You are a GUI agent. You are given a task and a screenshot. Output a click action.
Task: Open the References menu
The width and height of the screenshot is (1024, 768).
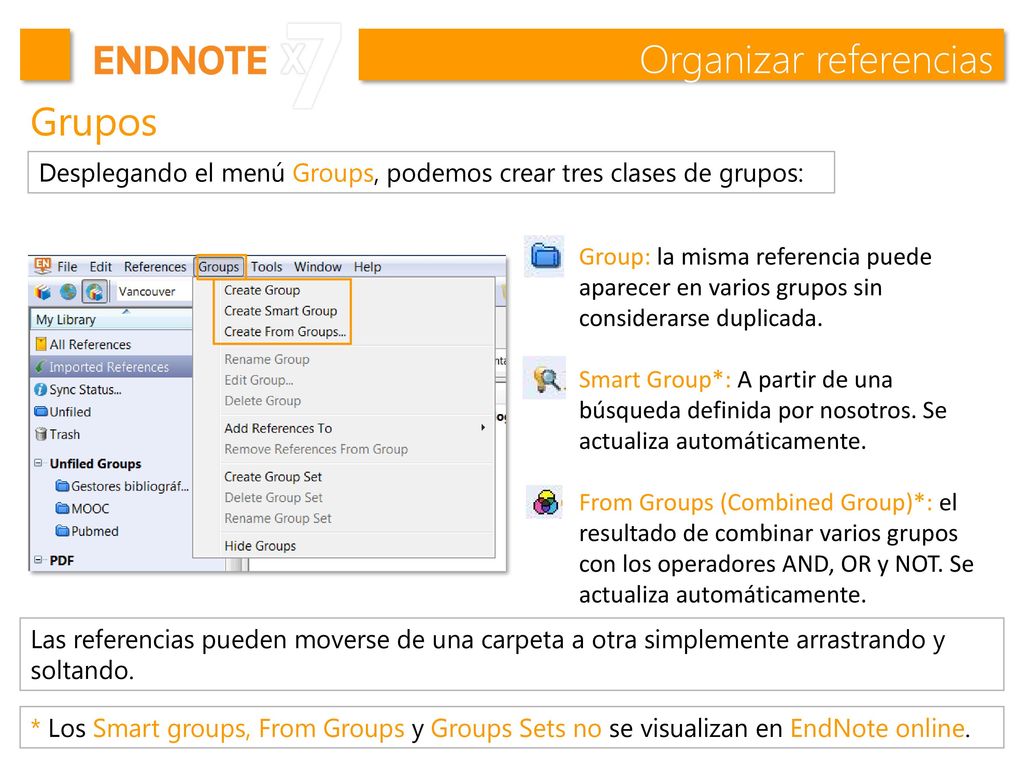(155, 266)
